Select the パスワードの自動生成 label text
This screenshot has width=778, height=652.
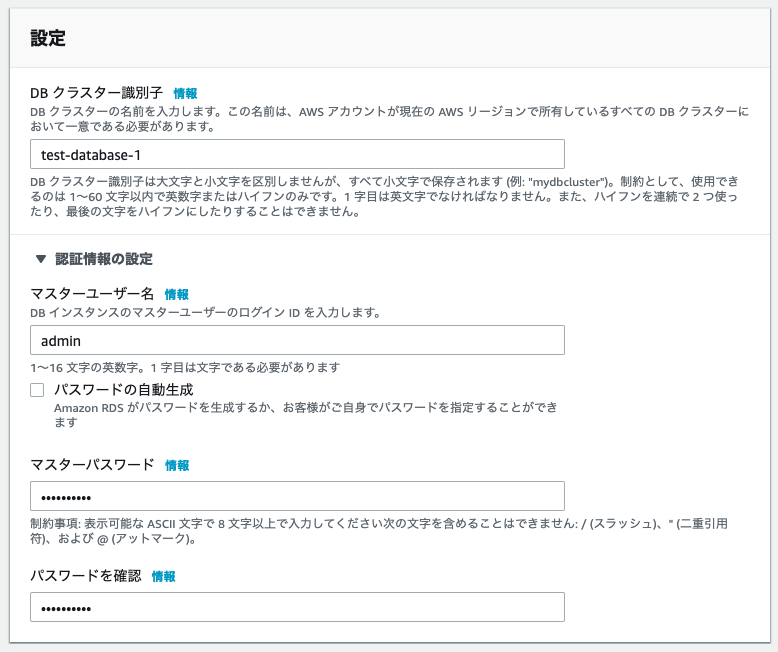124,390
